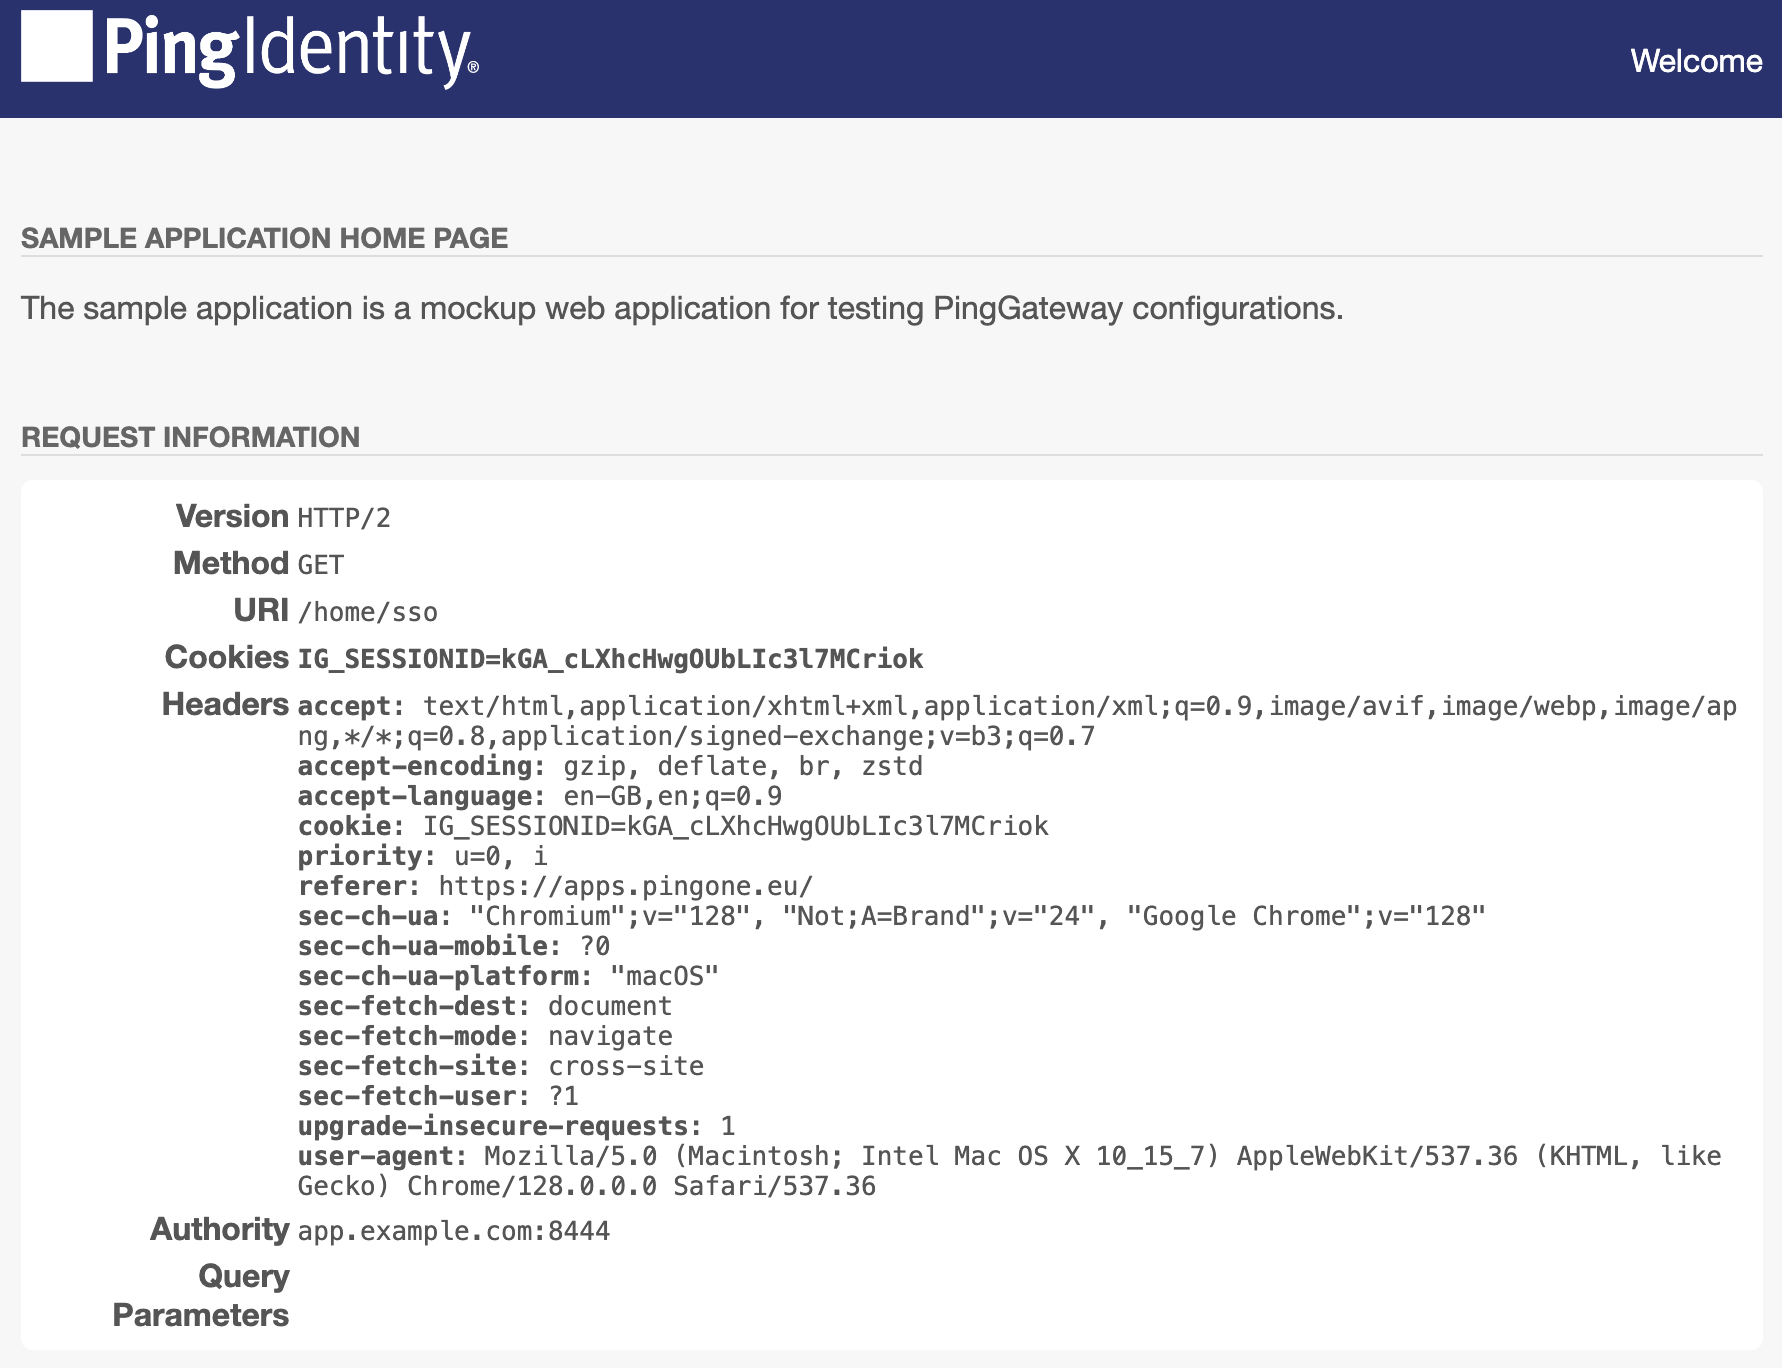The image size is (1782, 1368).
Task: Click the accept-encoding header line
Action: click(x=610, y=766)
